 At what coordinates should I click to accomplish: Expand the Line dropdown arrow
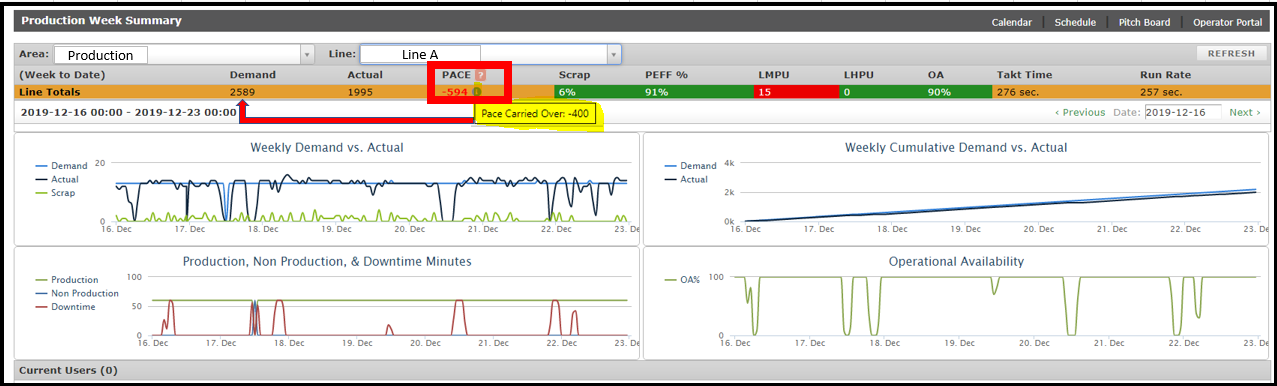click(x=614, y=54)
